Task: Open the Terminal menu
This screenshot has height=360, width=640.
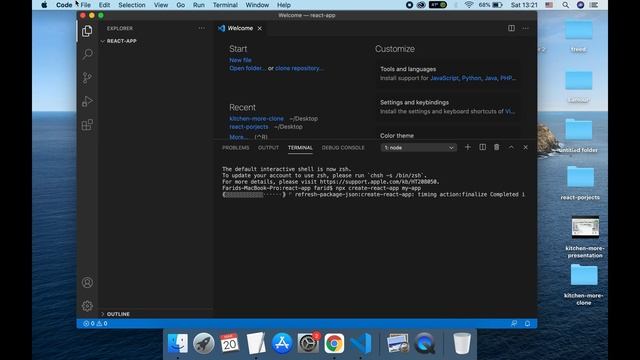Action: coord(225,5)
